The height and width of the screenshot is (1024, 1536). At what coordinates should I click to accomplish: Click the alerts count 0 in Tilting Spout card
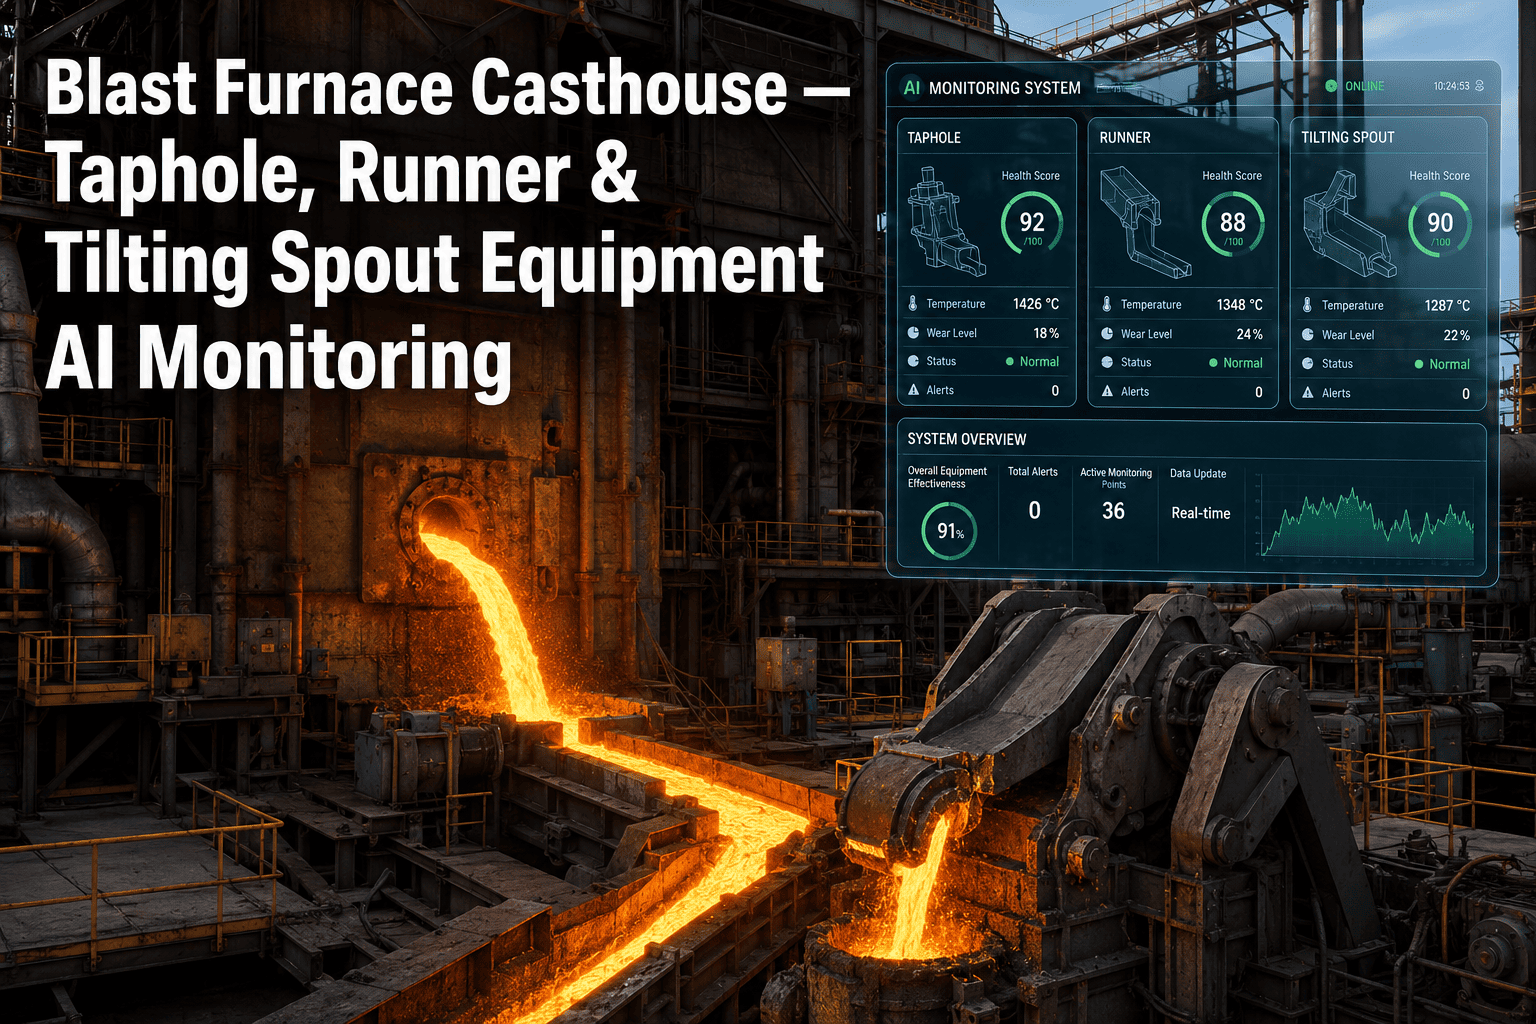coord(1466,394)
